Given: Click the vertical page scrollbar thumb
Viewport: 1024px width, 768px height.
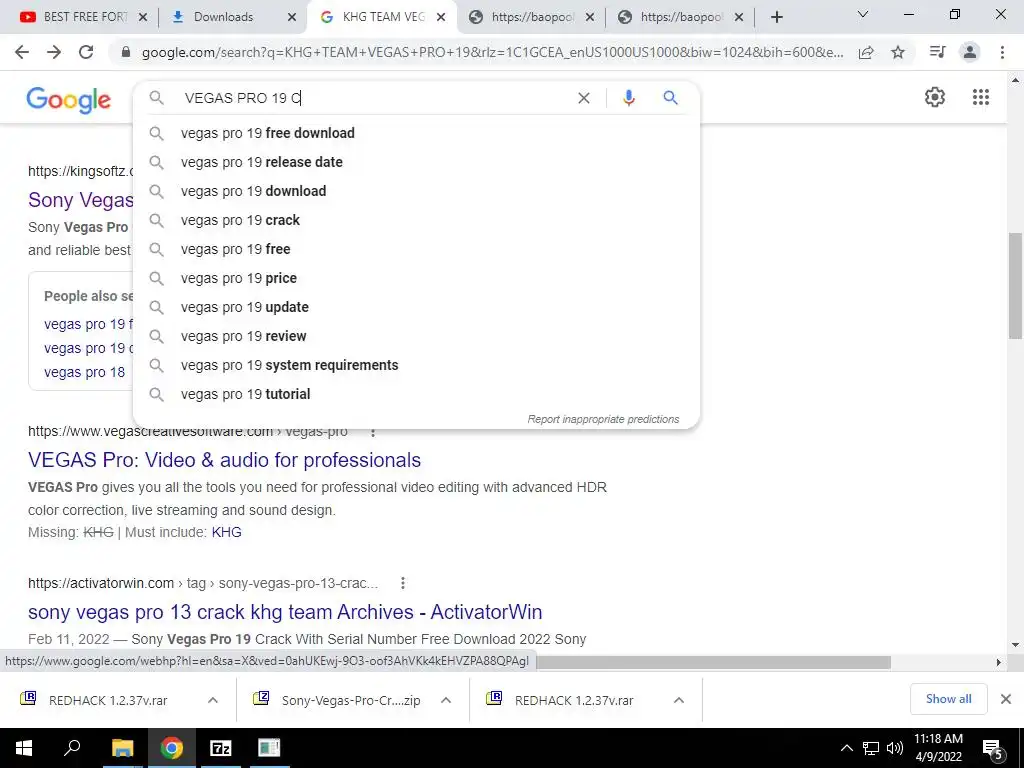Looking at the screenshot, I should (1015, 285).
